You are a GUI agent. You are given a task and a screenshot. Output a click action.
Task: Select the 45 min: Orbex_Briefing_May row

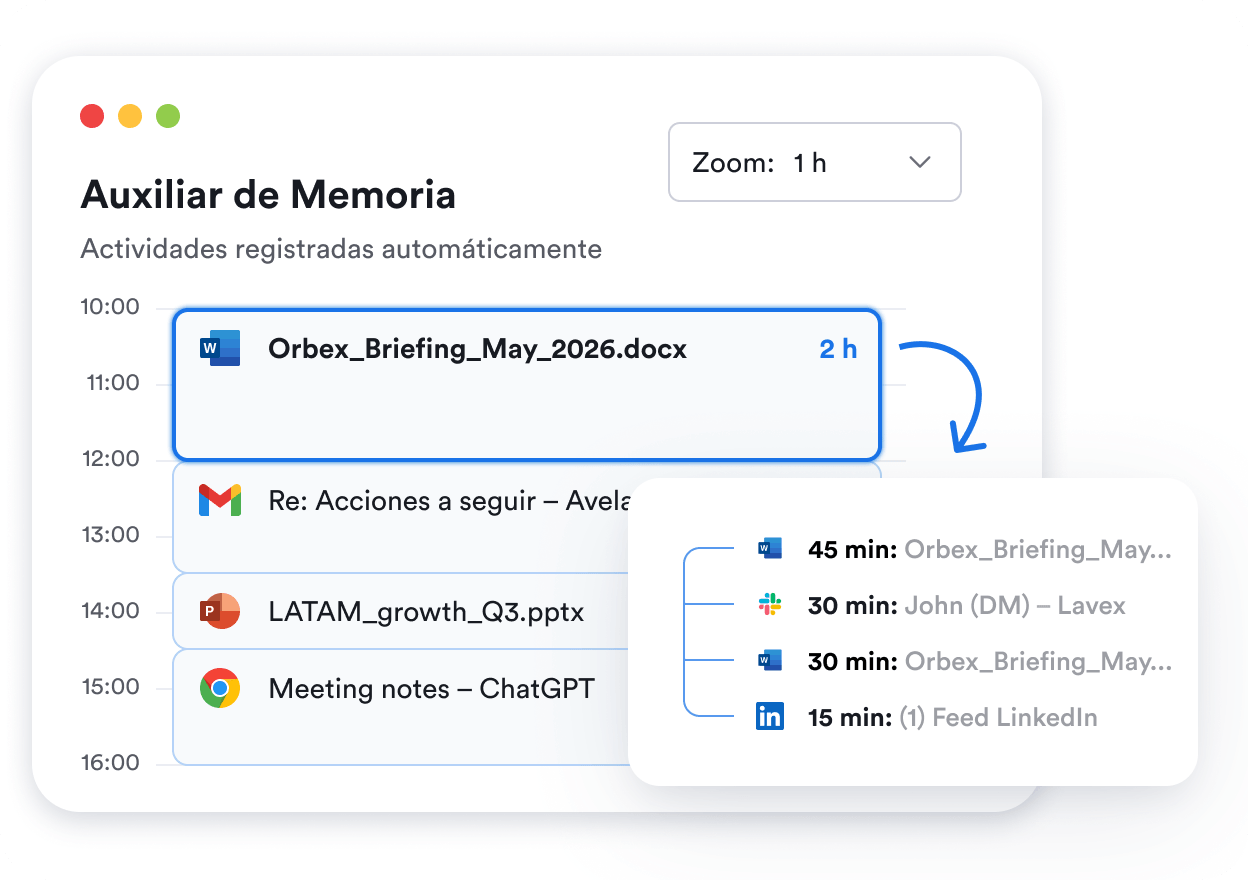[964, 549]
